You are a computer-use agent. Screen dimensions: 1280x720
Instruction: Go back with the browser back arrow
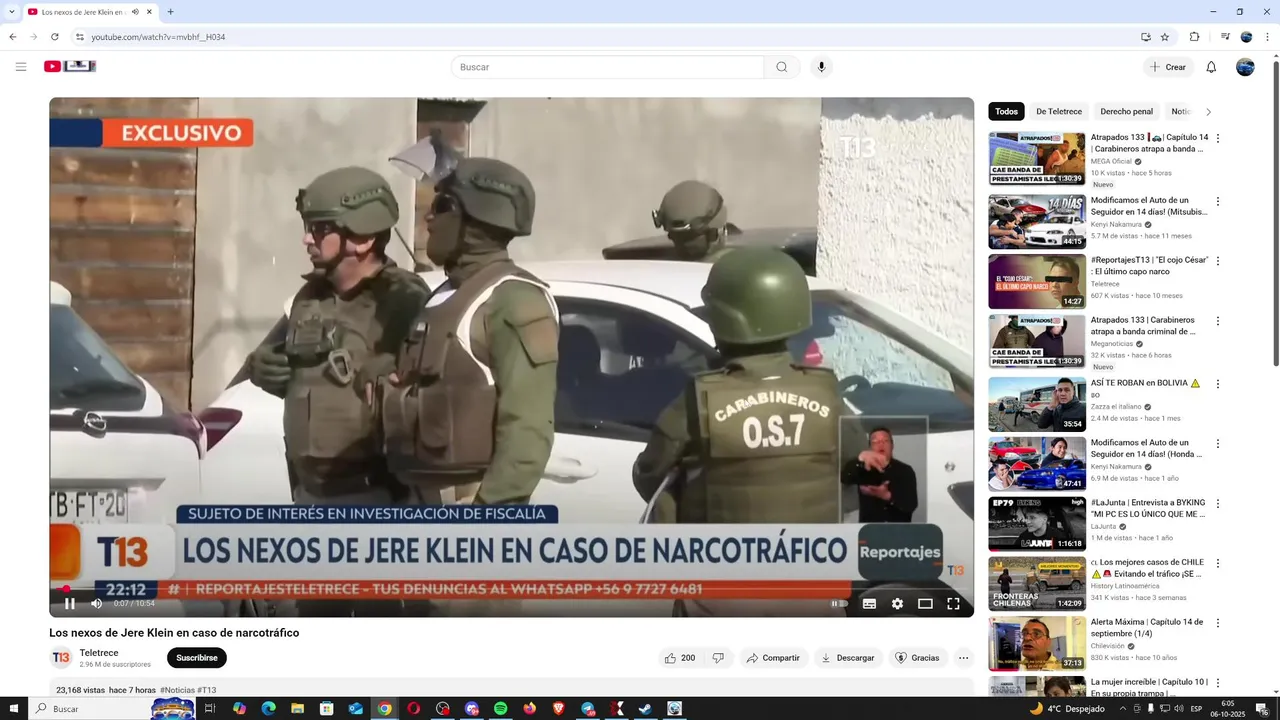point(13,37)
